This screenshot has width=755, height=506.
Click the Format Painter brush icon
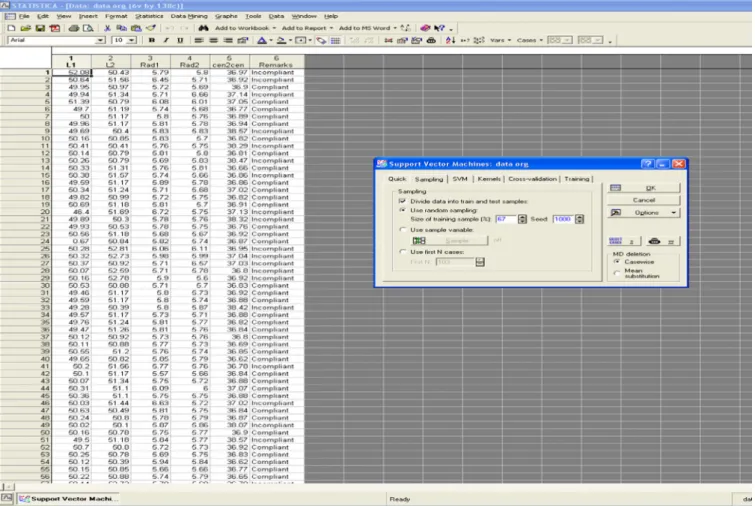pyautogui.click(x=151, y=28)
